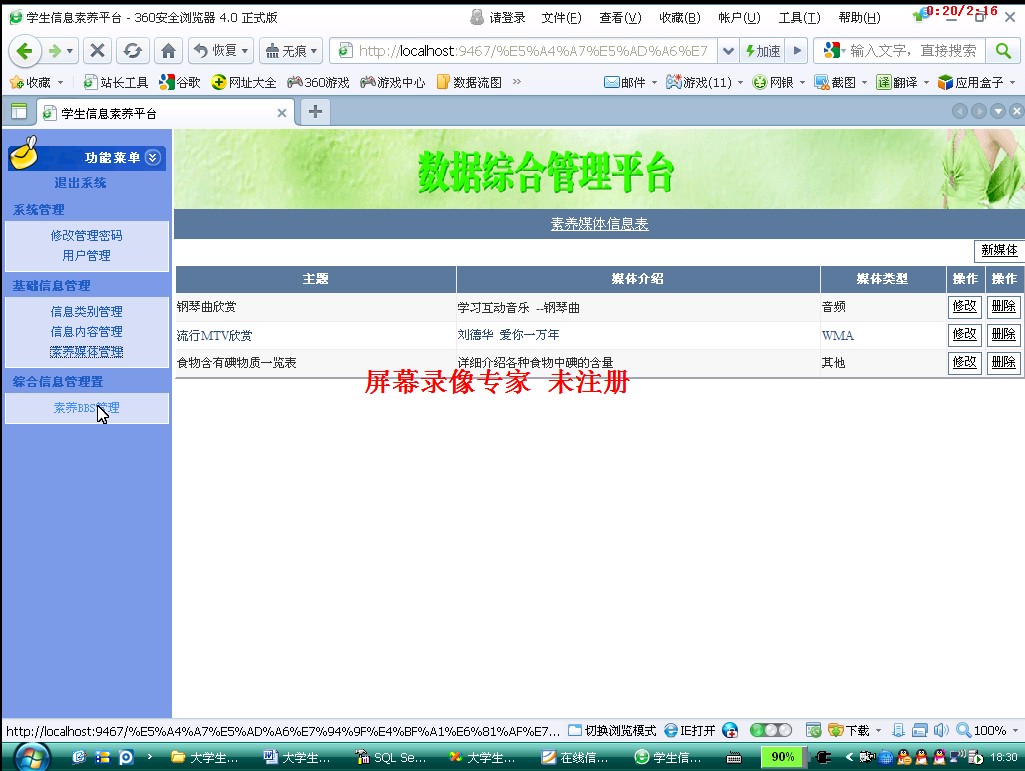The width and height of the screenshot is (1025, 771).
Task: Click 修改 for 钢琴曲欣赏 row
Action: click(x=964, y=306)
